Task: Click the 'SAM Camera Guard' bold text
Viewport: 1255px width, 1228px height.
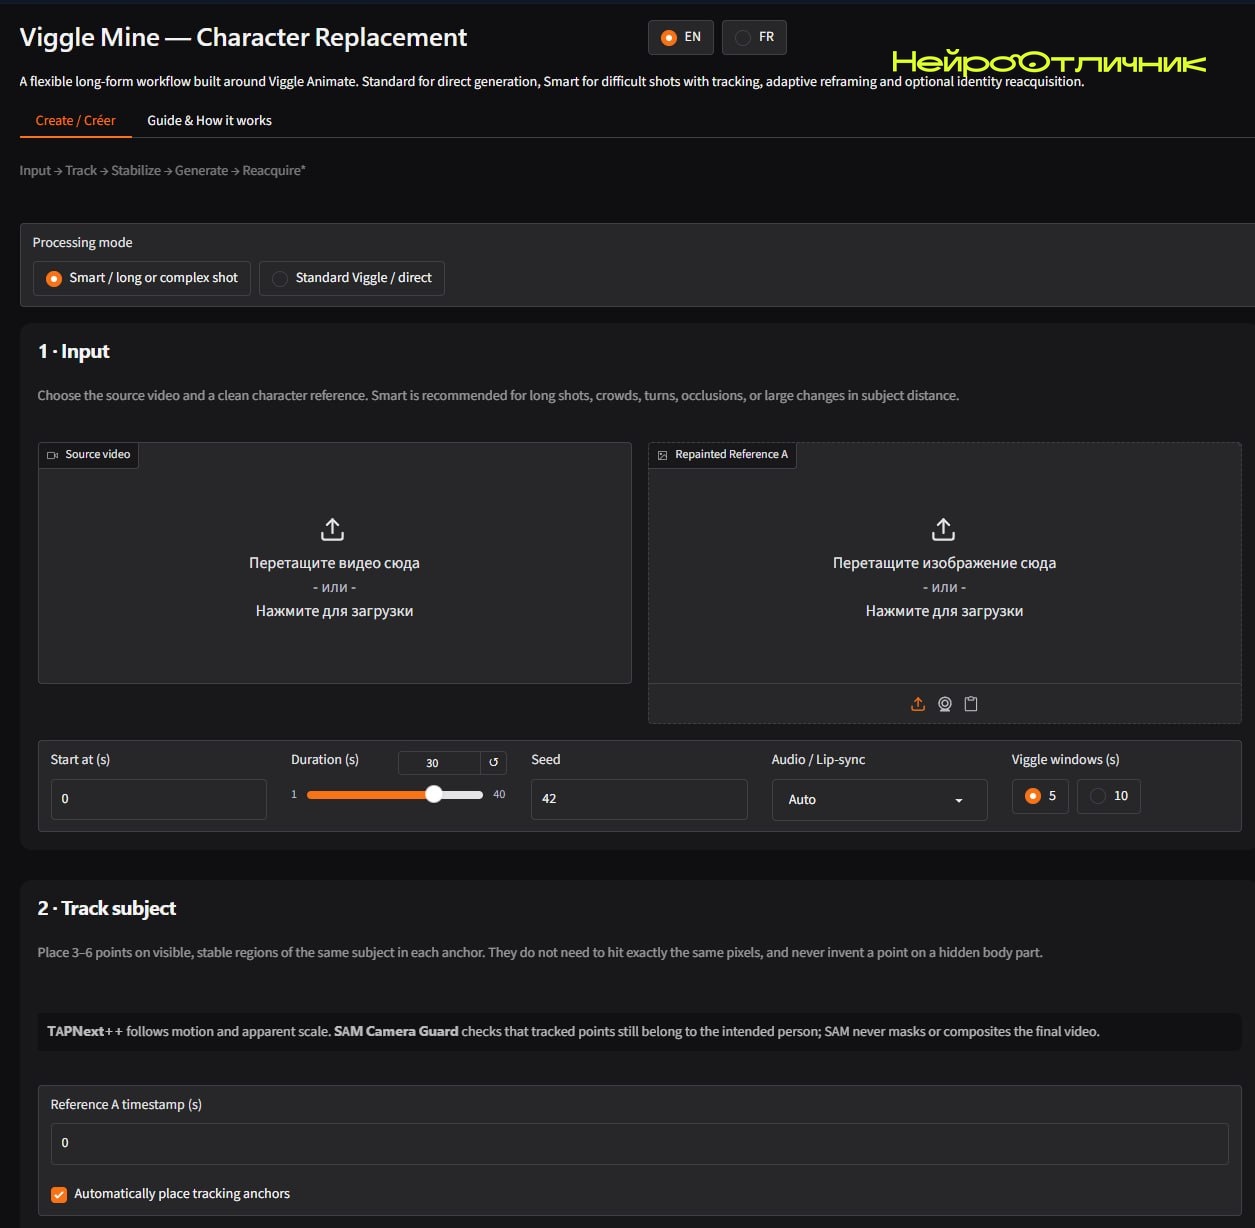Action: coord(396,1032)
